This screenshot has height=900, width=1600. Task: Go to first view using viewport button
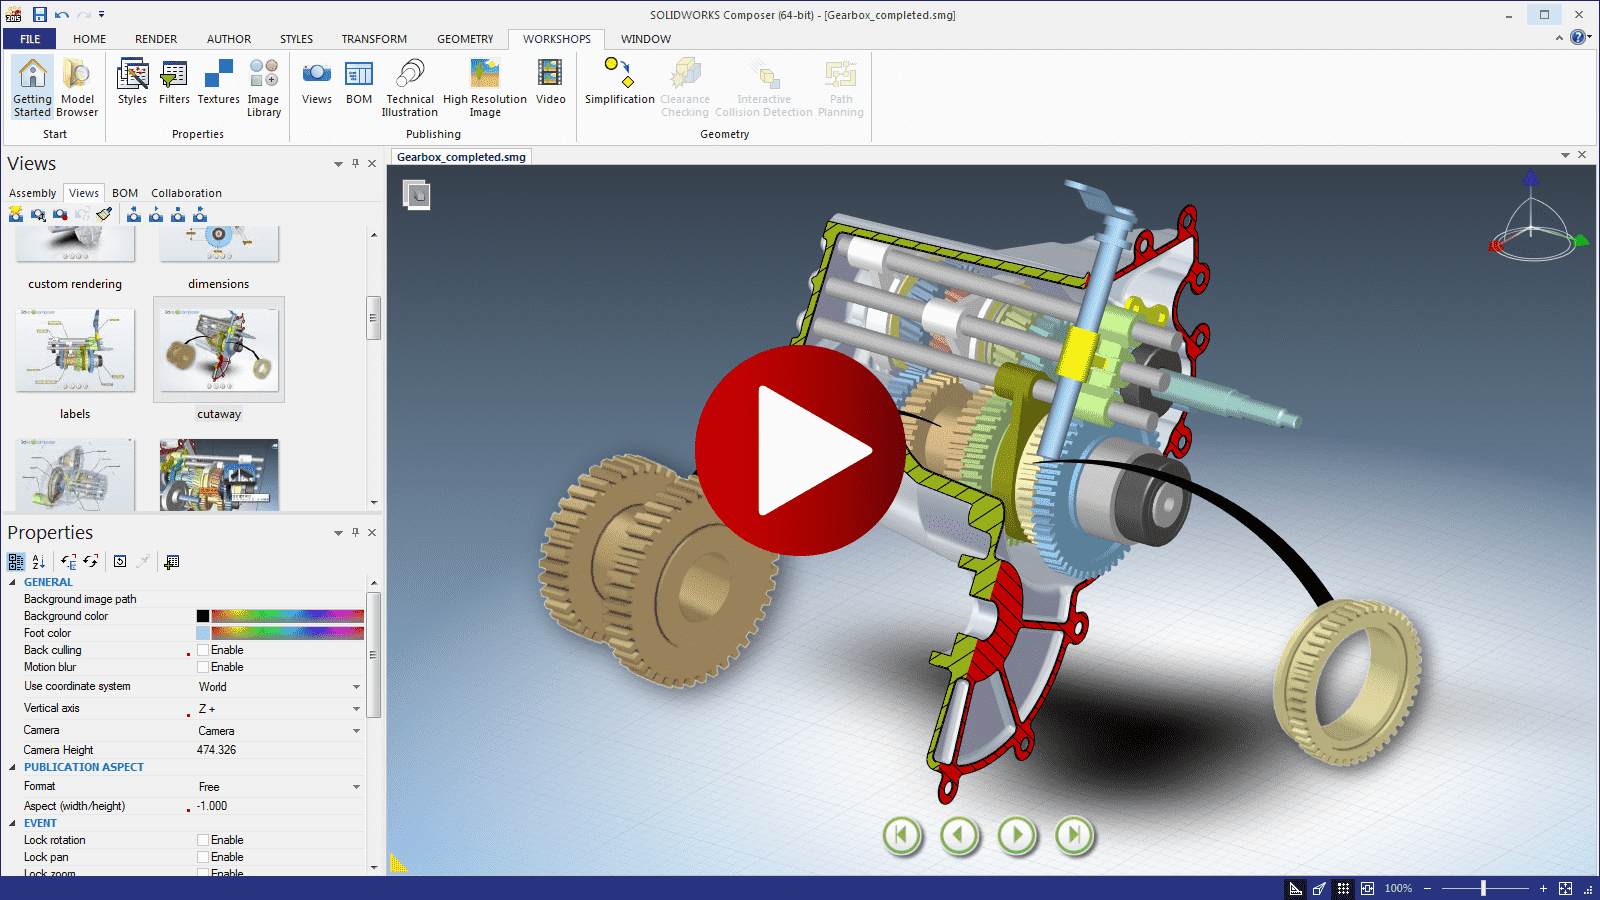point(902,835)
